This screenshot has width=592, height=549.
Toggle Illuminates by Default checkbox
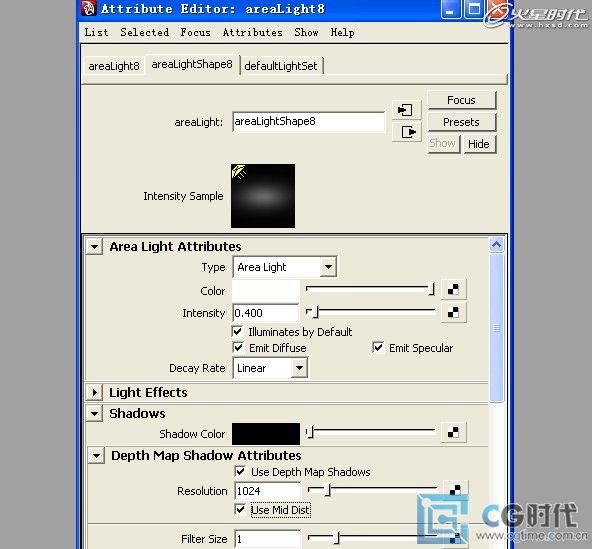(237, 332)
